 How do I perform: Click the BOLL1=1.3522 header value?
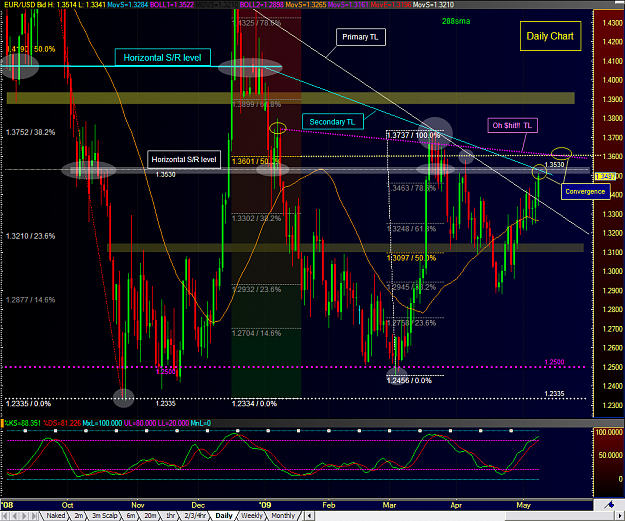pyautogui.click(x=172, y=5)
